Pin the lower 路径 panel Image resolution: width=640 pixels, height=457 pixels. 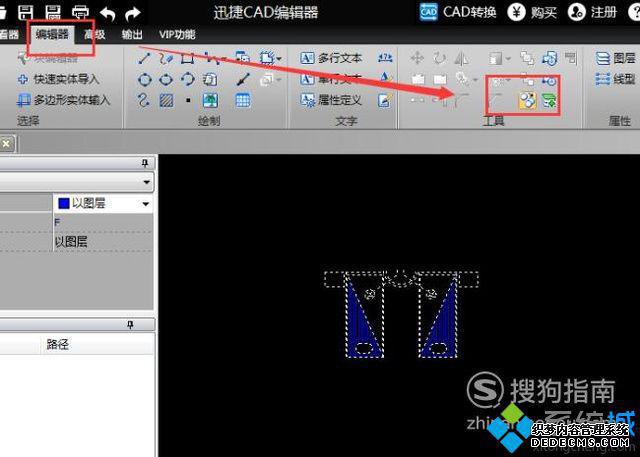tap(130, 325)
